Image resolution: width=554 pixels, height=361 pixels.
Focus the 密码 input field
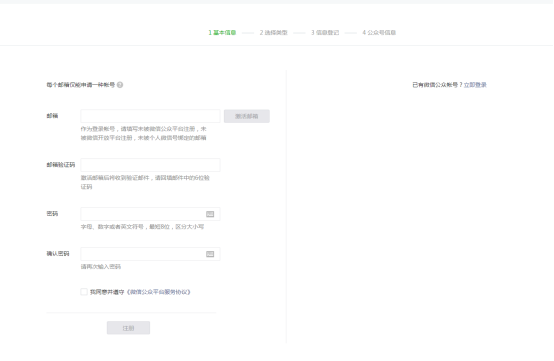click(150, 214)
